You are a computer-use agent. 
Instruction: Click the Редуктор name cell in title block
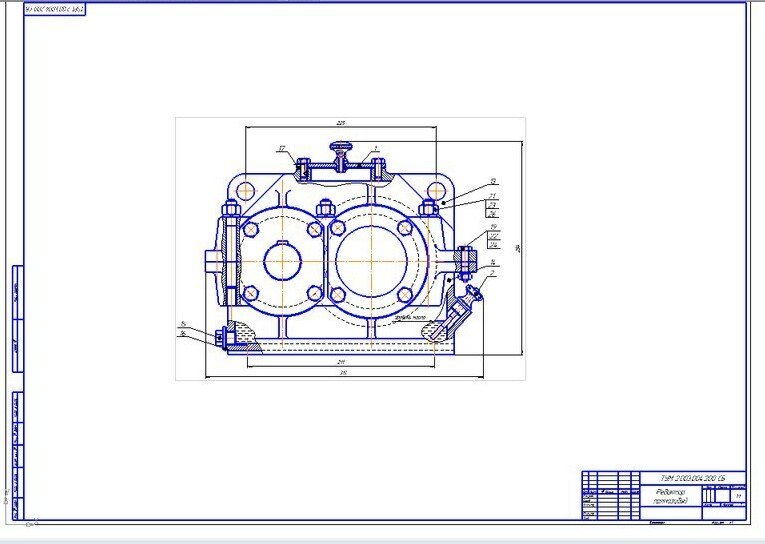point(670,497)
